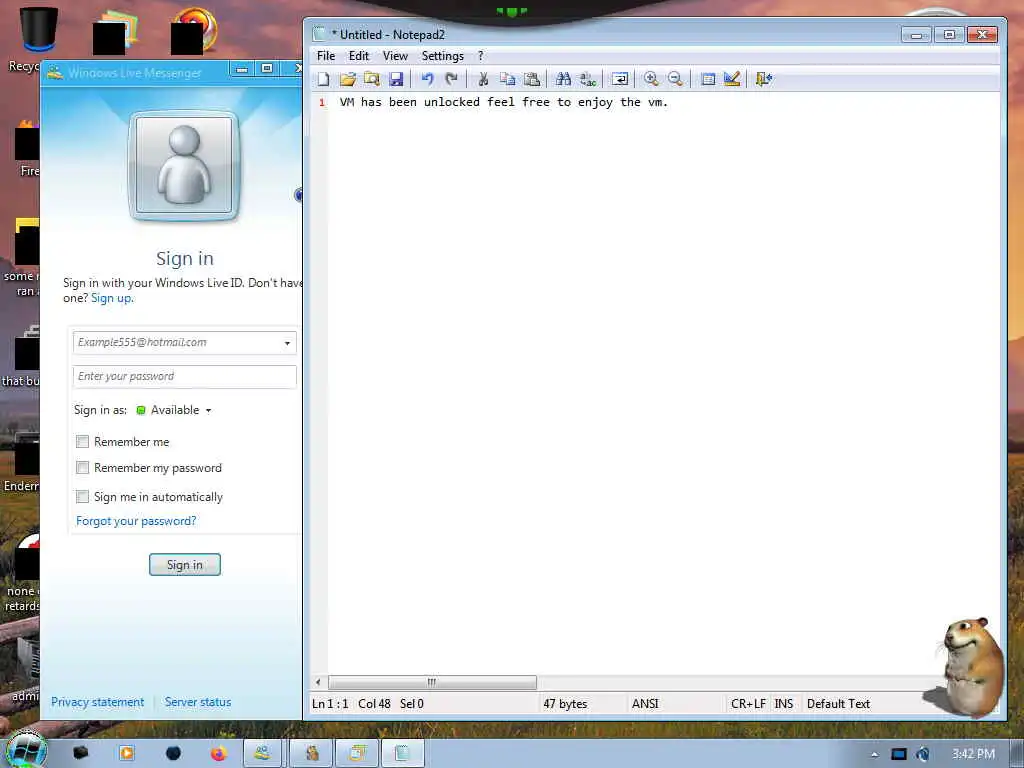Show hidden system tray icons

(874, 754)
